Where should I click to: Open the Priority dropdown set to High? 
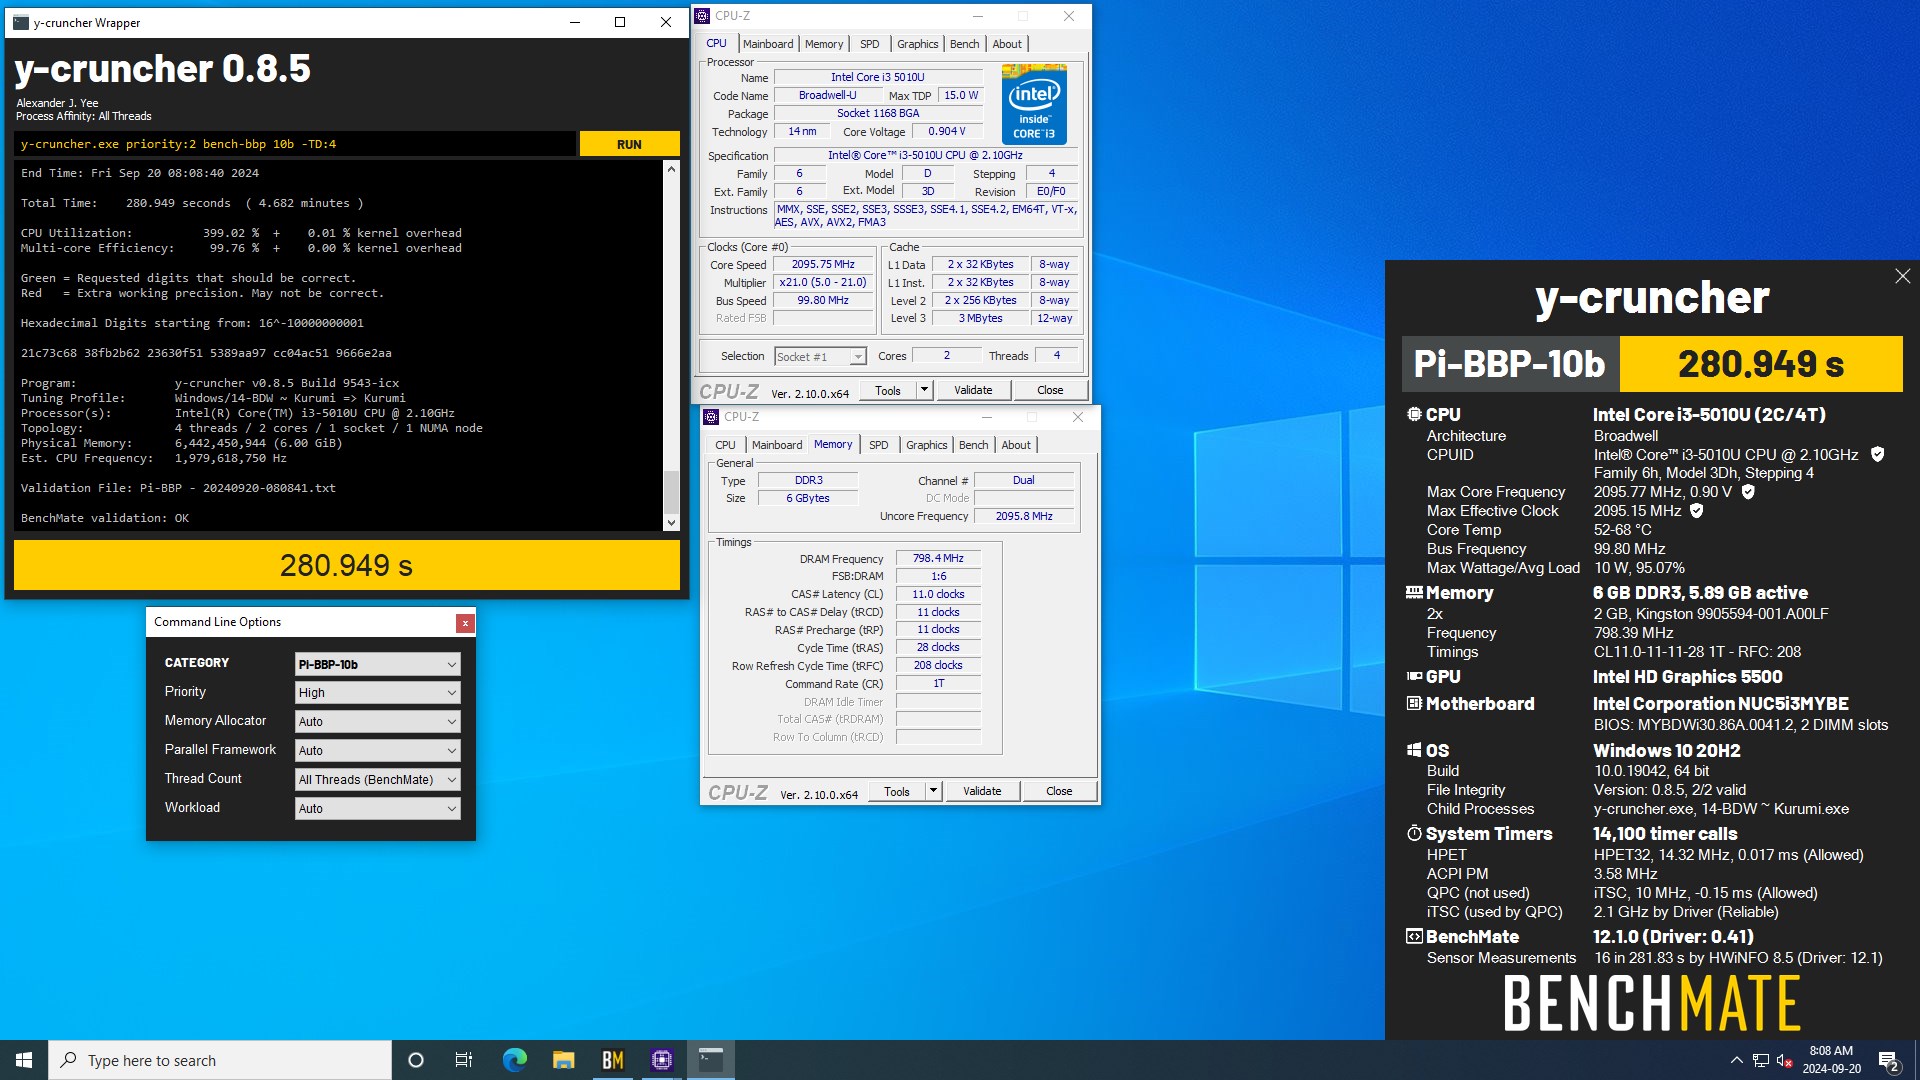coord(377,692)
